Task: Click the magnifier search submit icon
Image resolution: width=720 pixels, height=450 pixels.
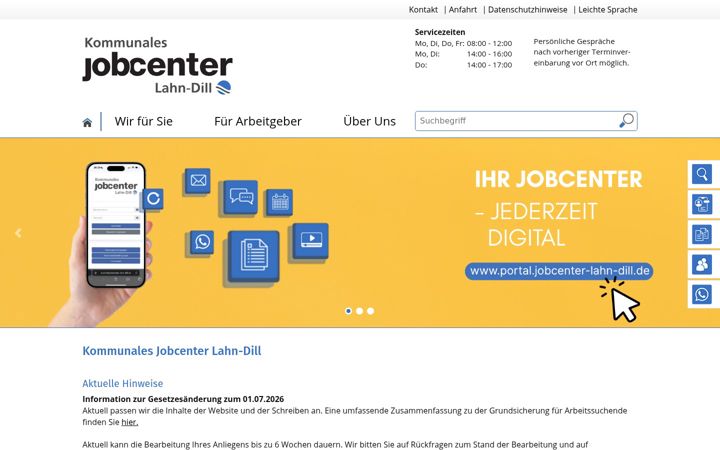Action: point(627,121)
